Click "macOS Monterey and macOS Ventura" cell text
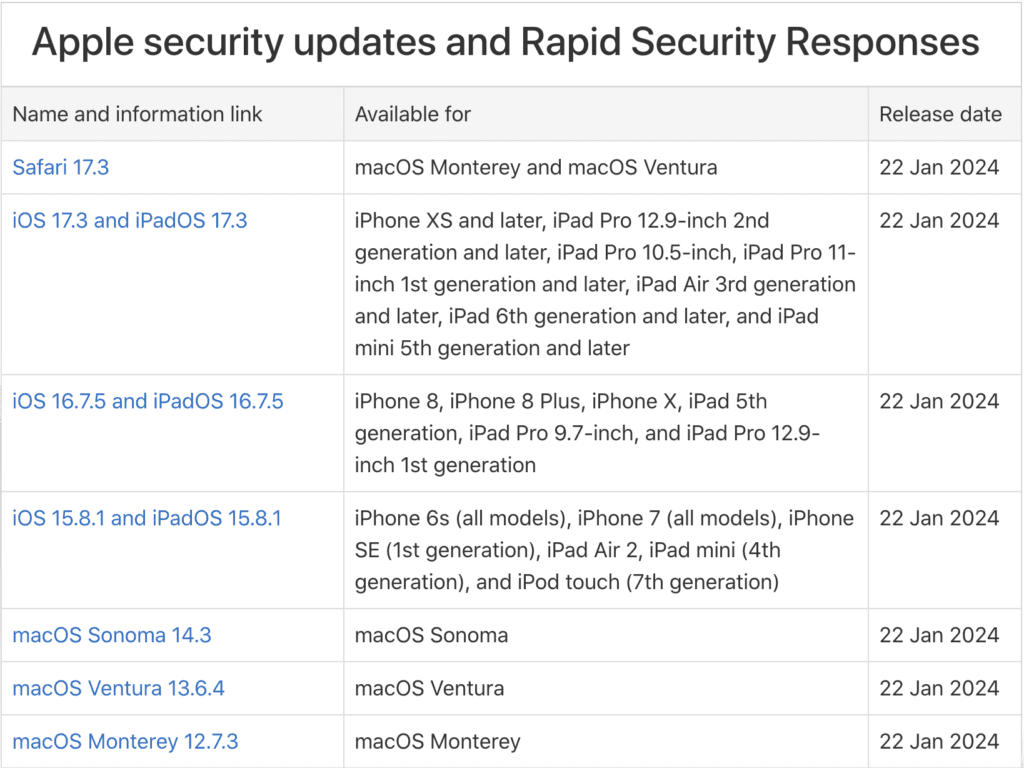Screen dimensions: 1024x768 click(536, 167)
